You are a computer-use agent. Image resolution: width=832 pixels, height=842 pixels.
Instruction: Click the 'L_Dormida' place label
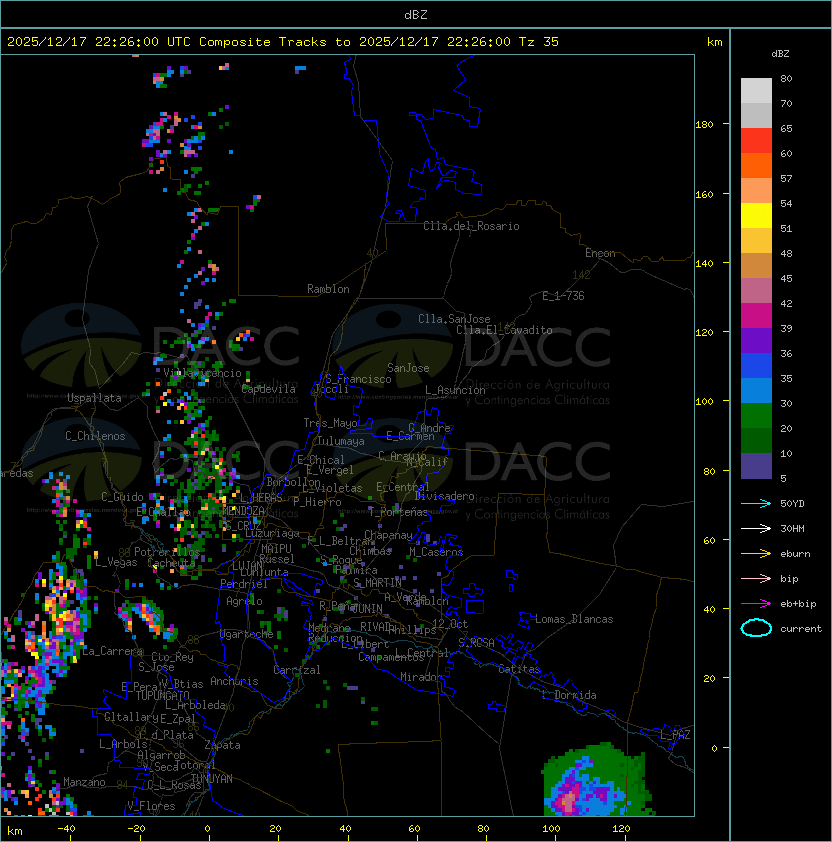(569, 695)
